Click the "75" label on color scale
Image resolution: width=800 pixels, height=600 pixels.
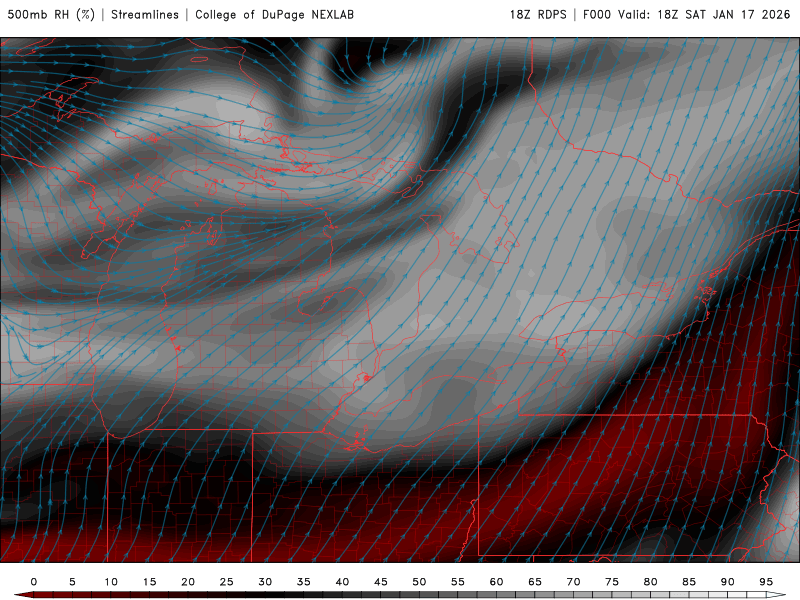point(612,582)
